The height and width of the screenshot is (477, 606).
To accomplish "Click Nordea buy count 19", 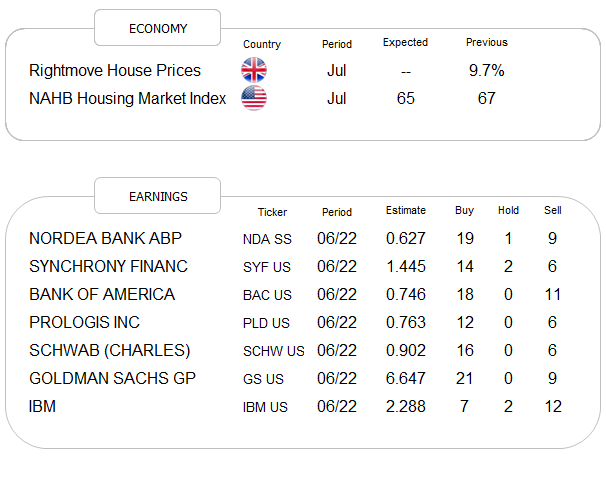I will (465, 238).
